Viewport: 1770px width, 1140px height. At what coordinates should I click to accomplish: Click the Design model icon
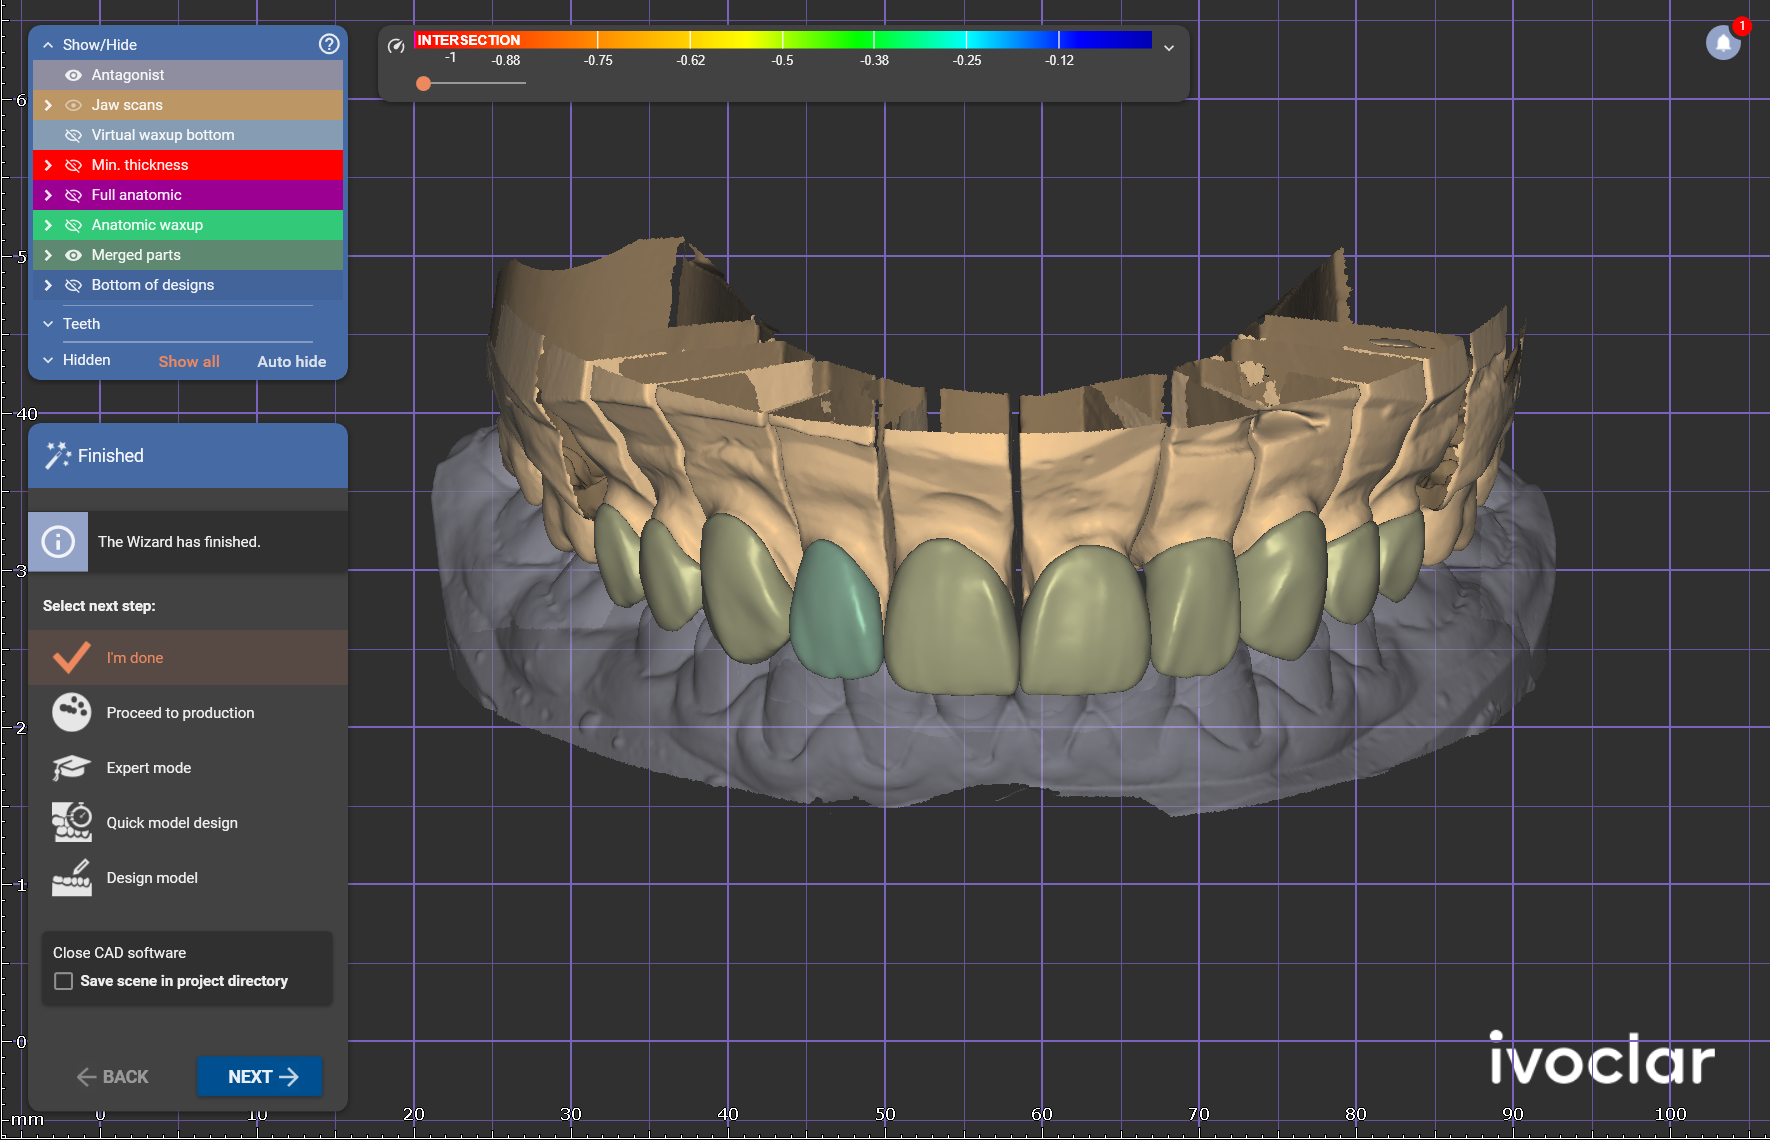[72, 877]
